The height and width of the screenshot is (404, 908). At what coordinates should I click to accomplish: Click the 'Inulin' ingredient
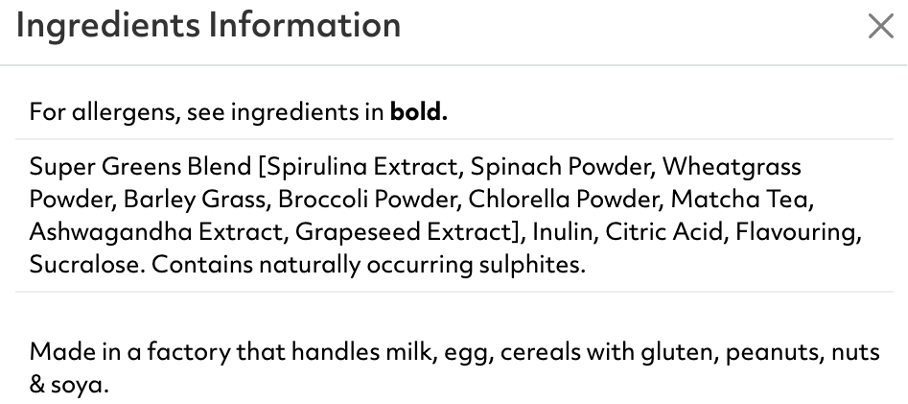tap(564, 232)
